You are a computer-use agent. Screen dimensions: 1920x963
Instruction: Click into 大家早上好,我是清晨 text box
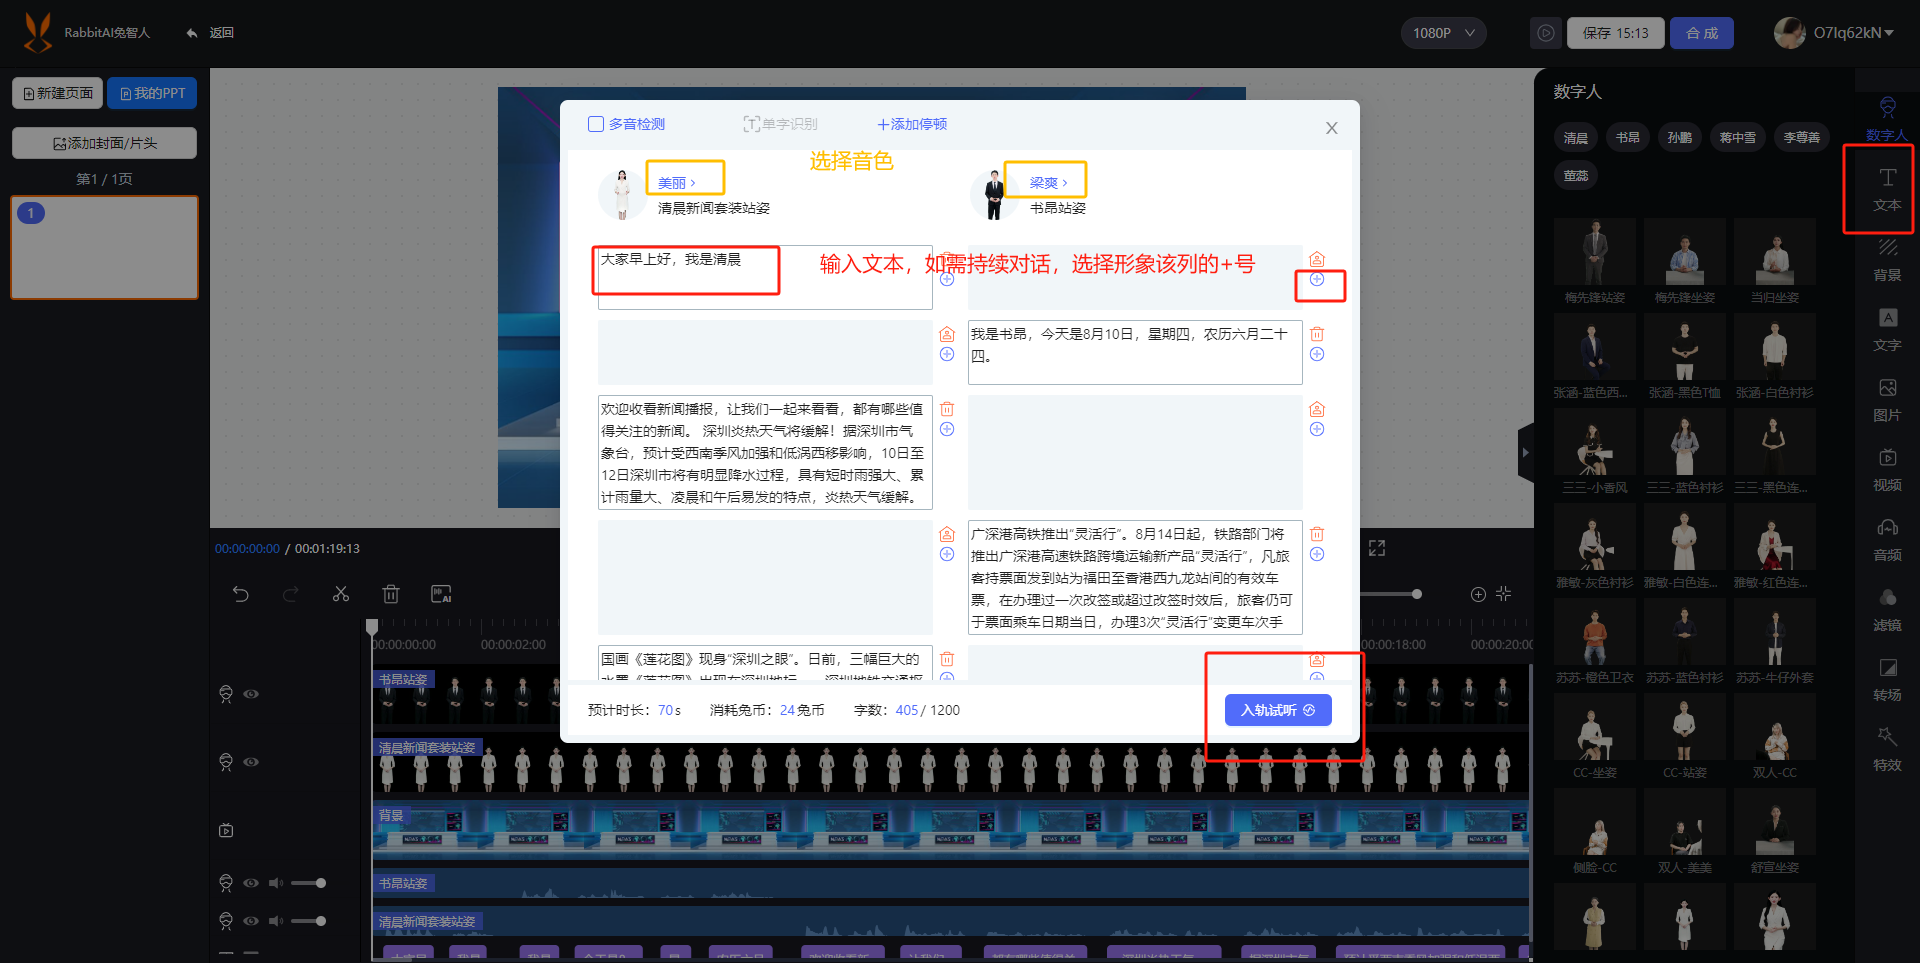point(765,277)
